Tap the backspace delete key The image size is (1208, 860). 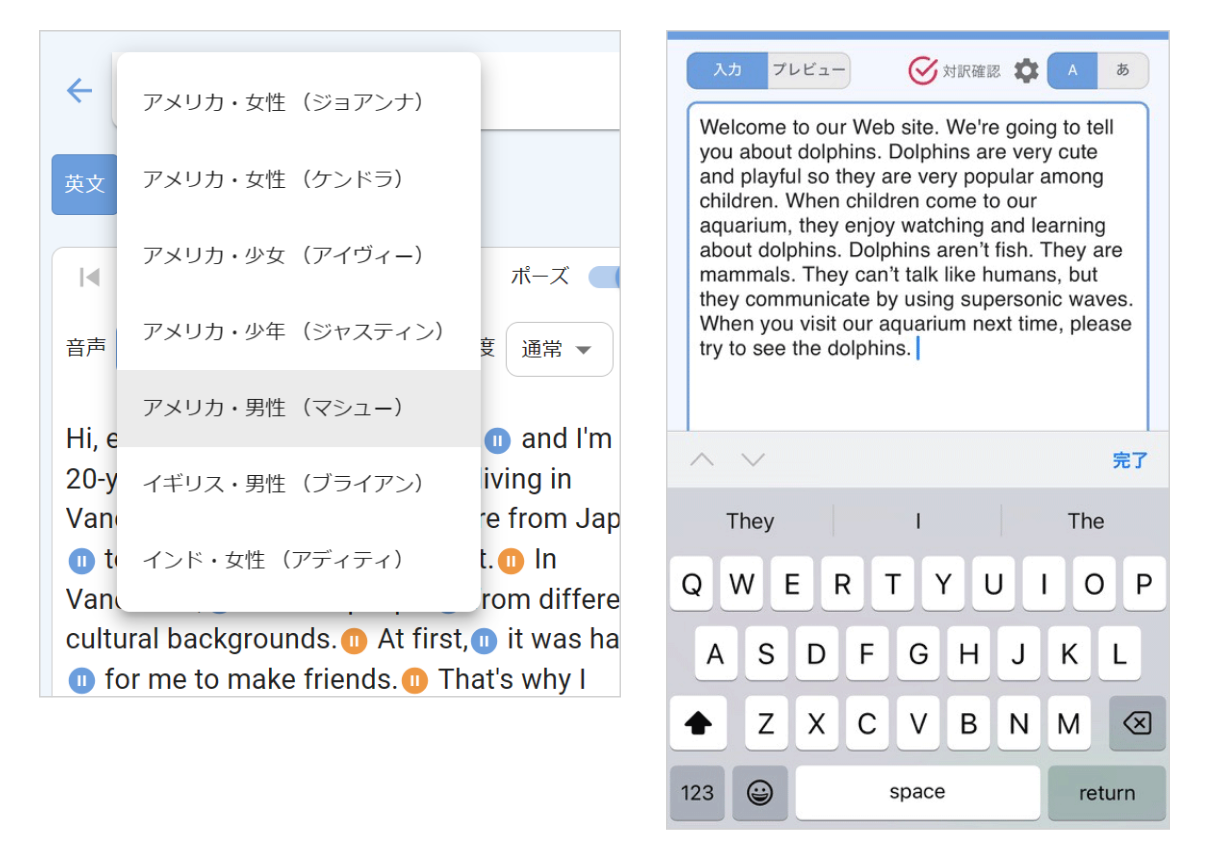[1137, 724]
